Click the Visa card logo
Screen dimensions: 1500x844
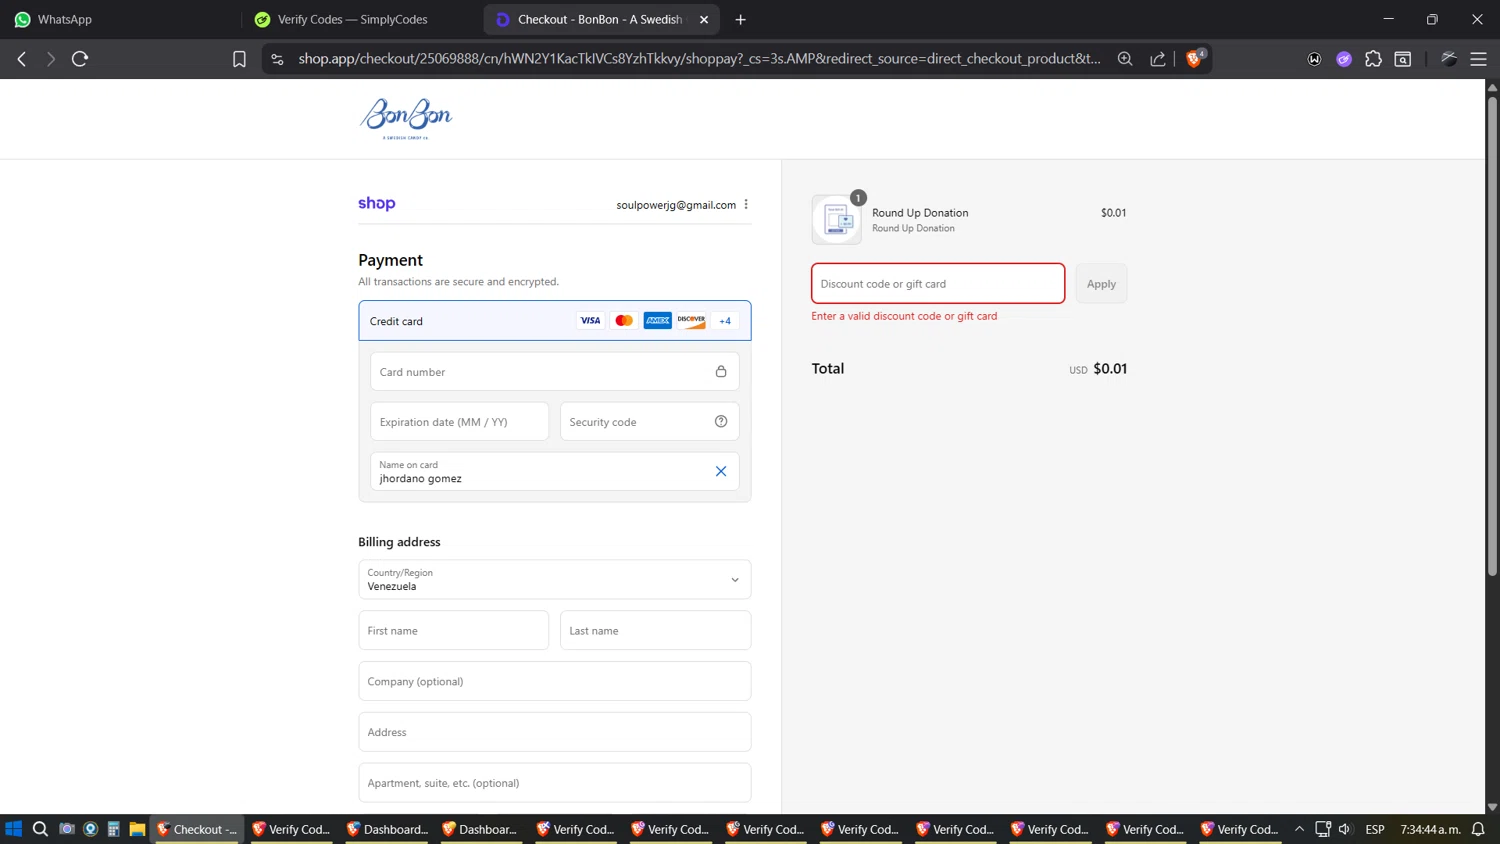click(x=590, y=321)
